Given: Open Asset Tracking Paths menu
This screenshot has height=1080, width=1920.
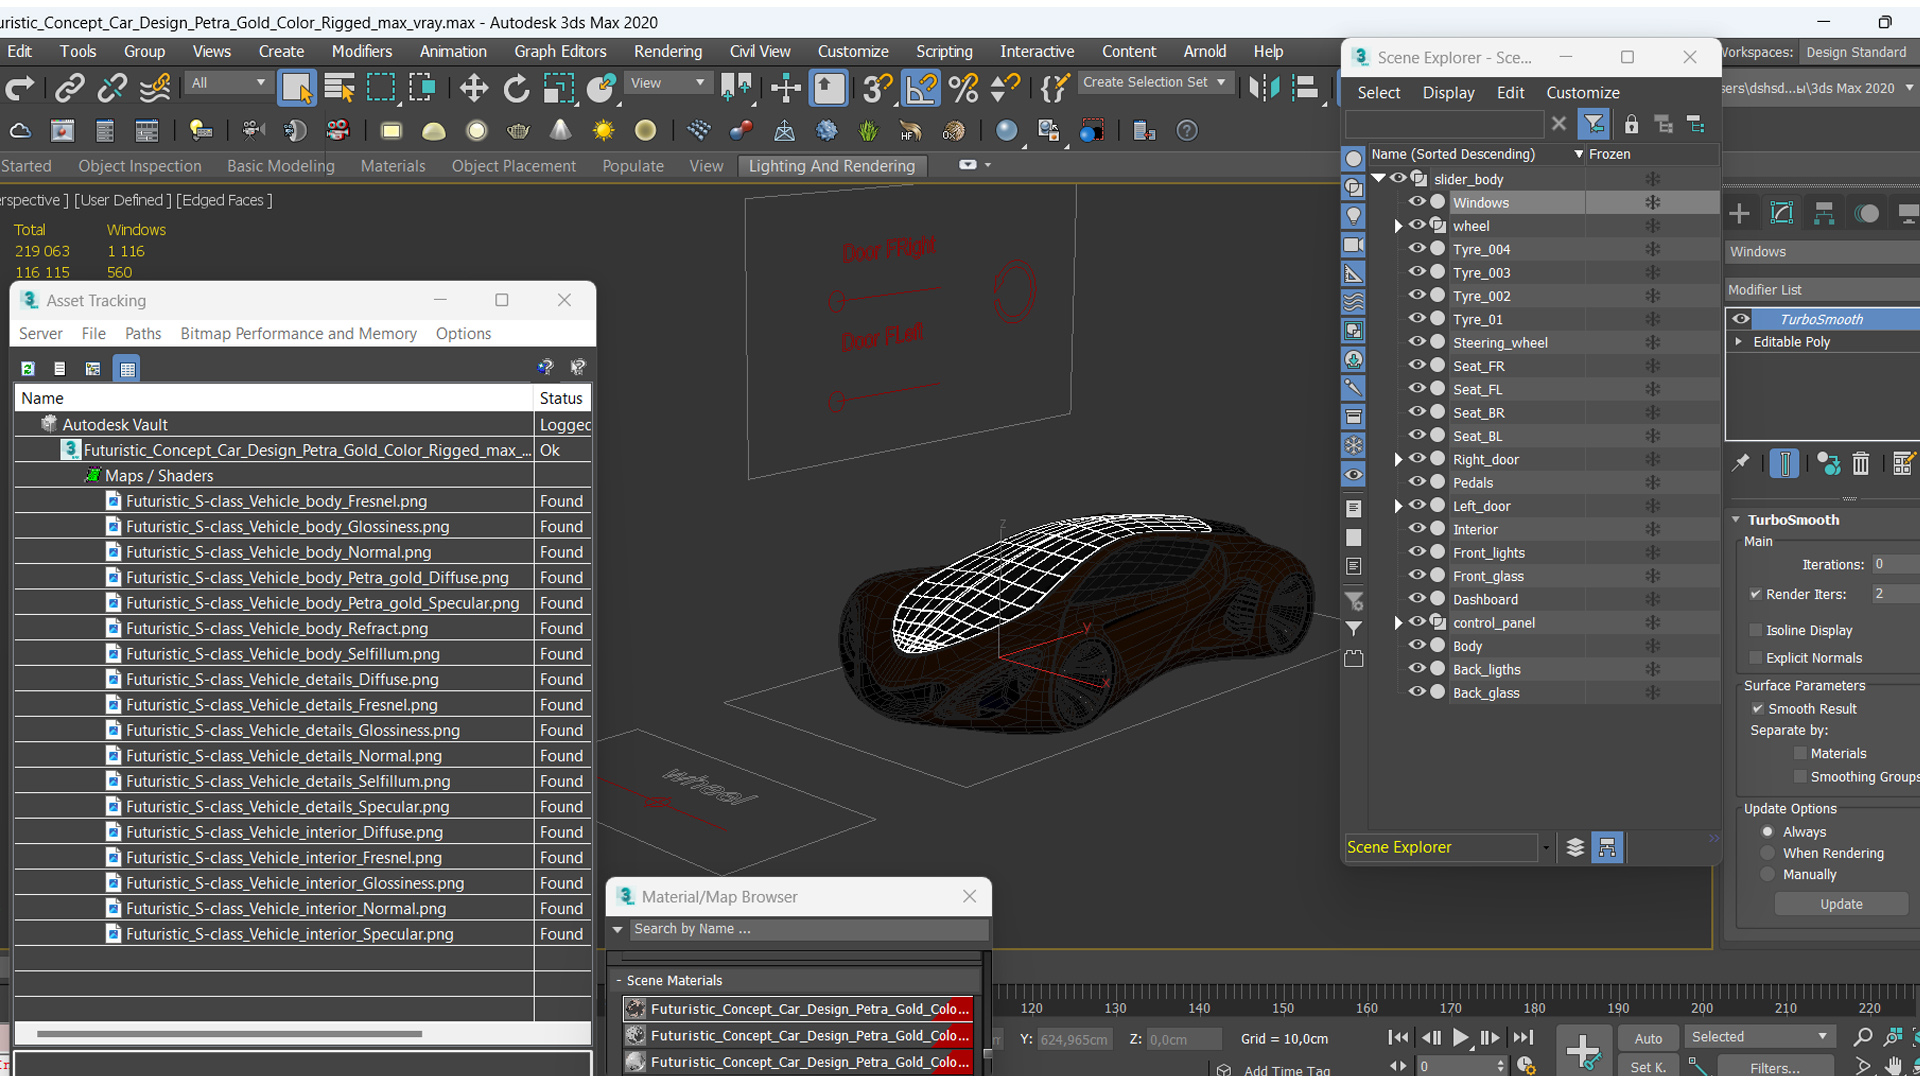Looking at the screenshot, I should [143, 334].
